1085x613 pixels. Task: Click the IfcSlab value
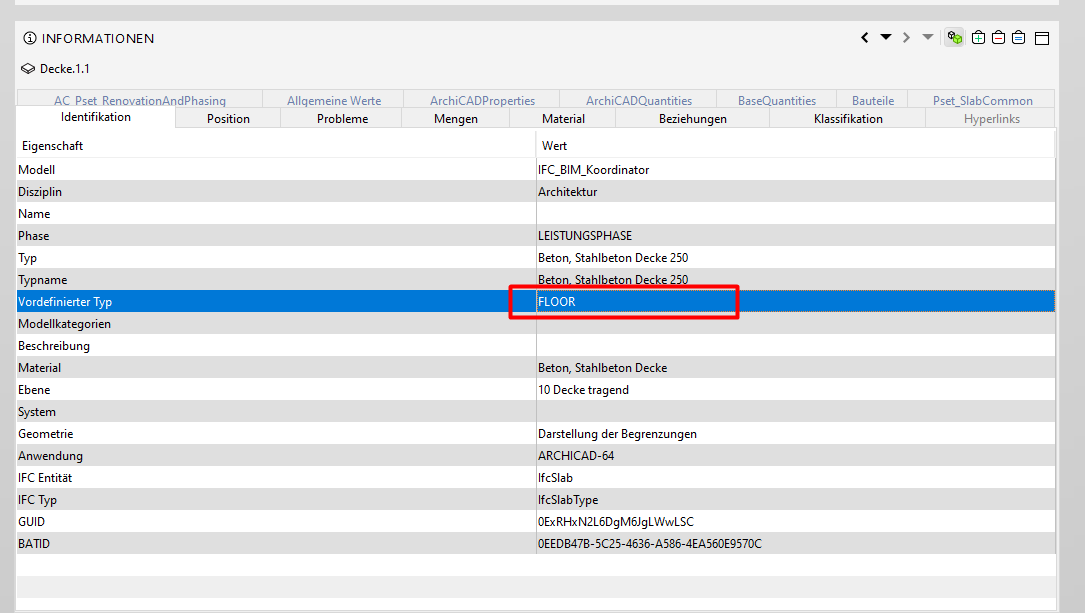(555, 477)
